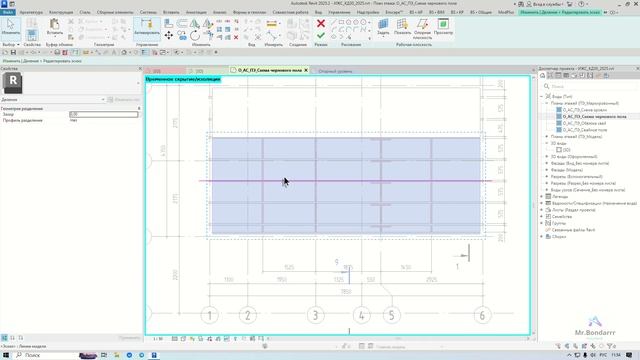Click the Опорная плоскость tool
Viewport: 640px width, 360px height.
(x=422, y=29)
